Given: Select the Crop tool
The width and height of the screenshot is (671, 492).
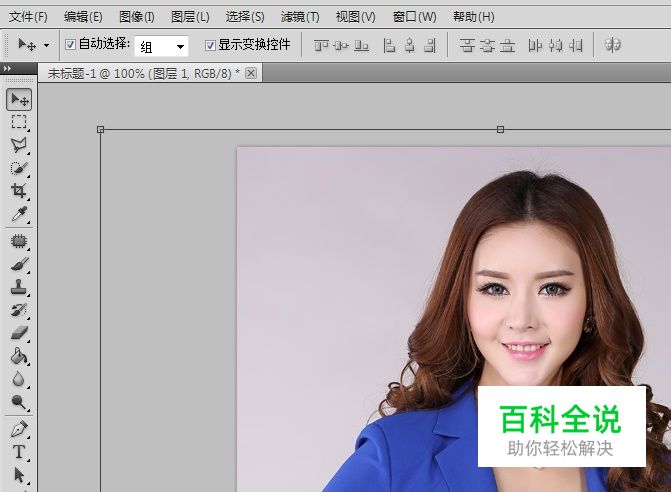Looking at the screenshot, I should pyautogui.click(x=19, y=190).
